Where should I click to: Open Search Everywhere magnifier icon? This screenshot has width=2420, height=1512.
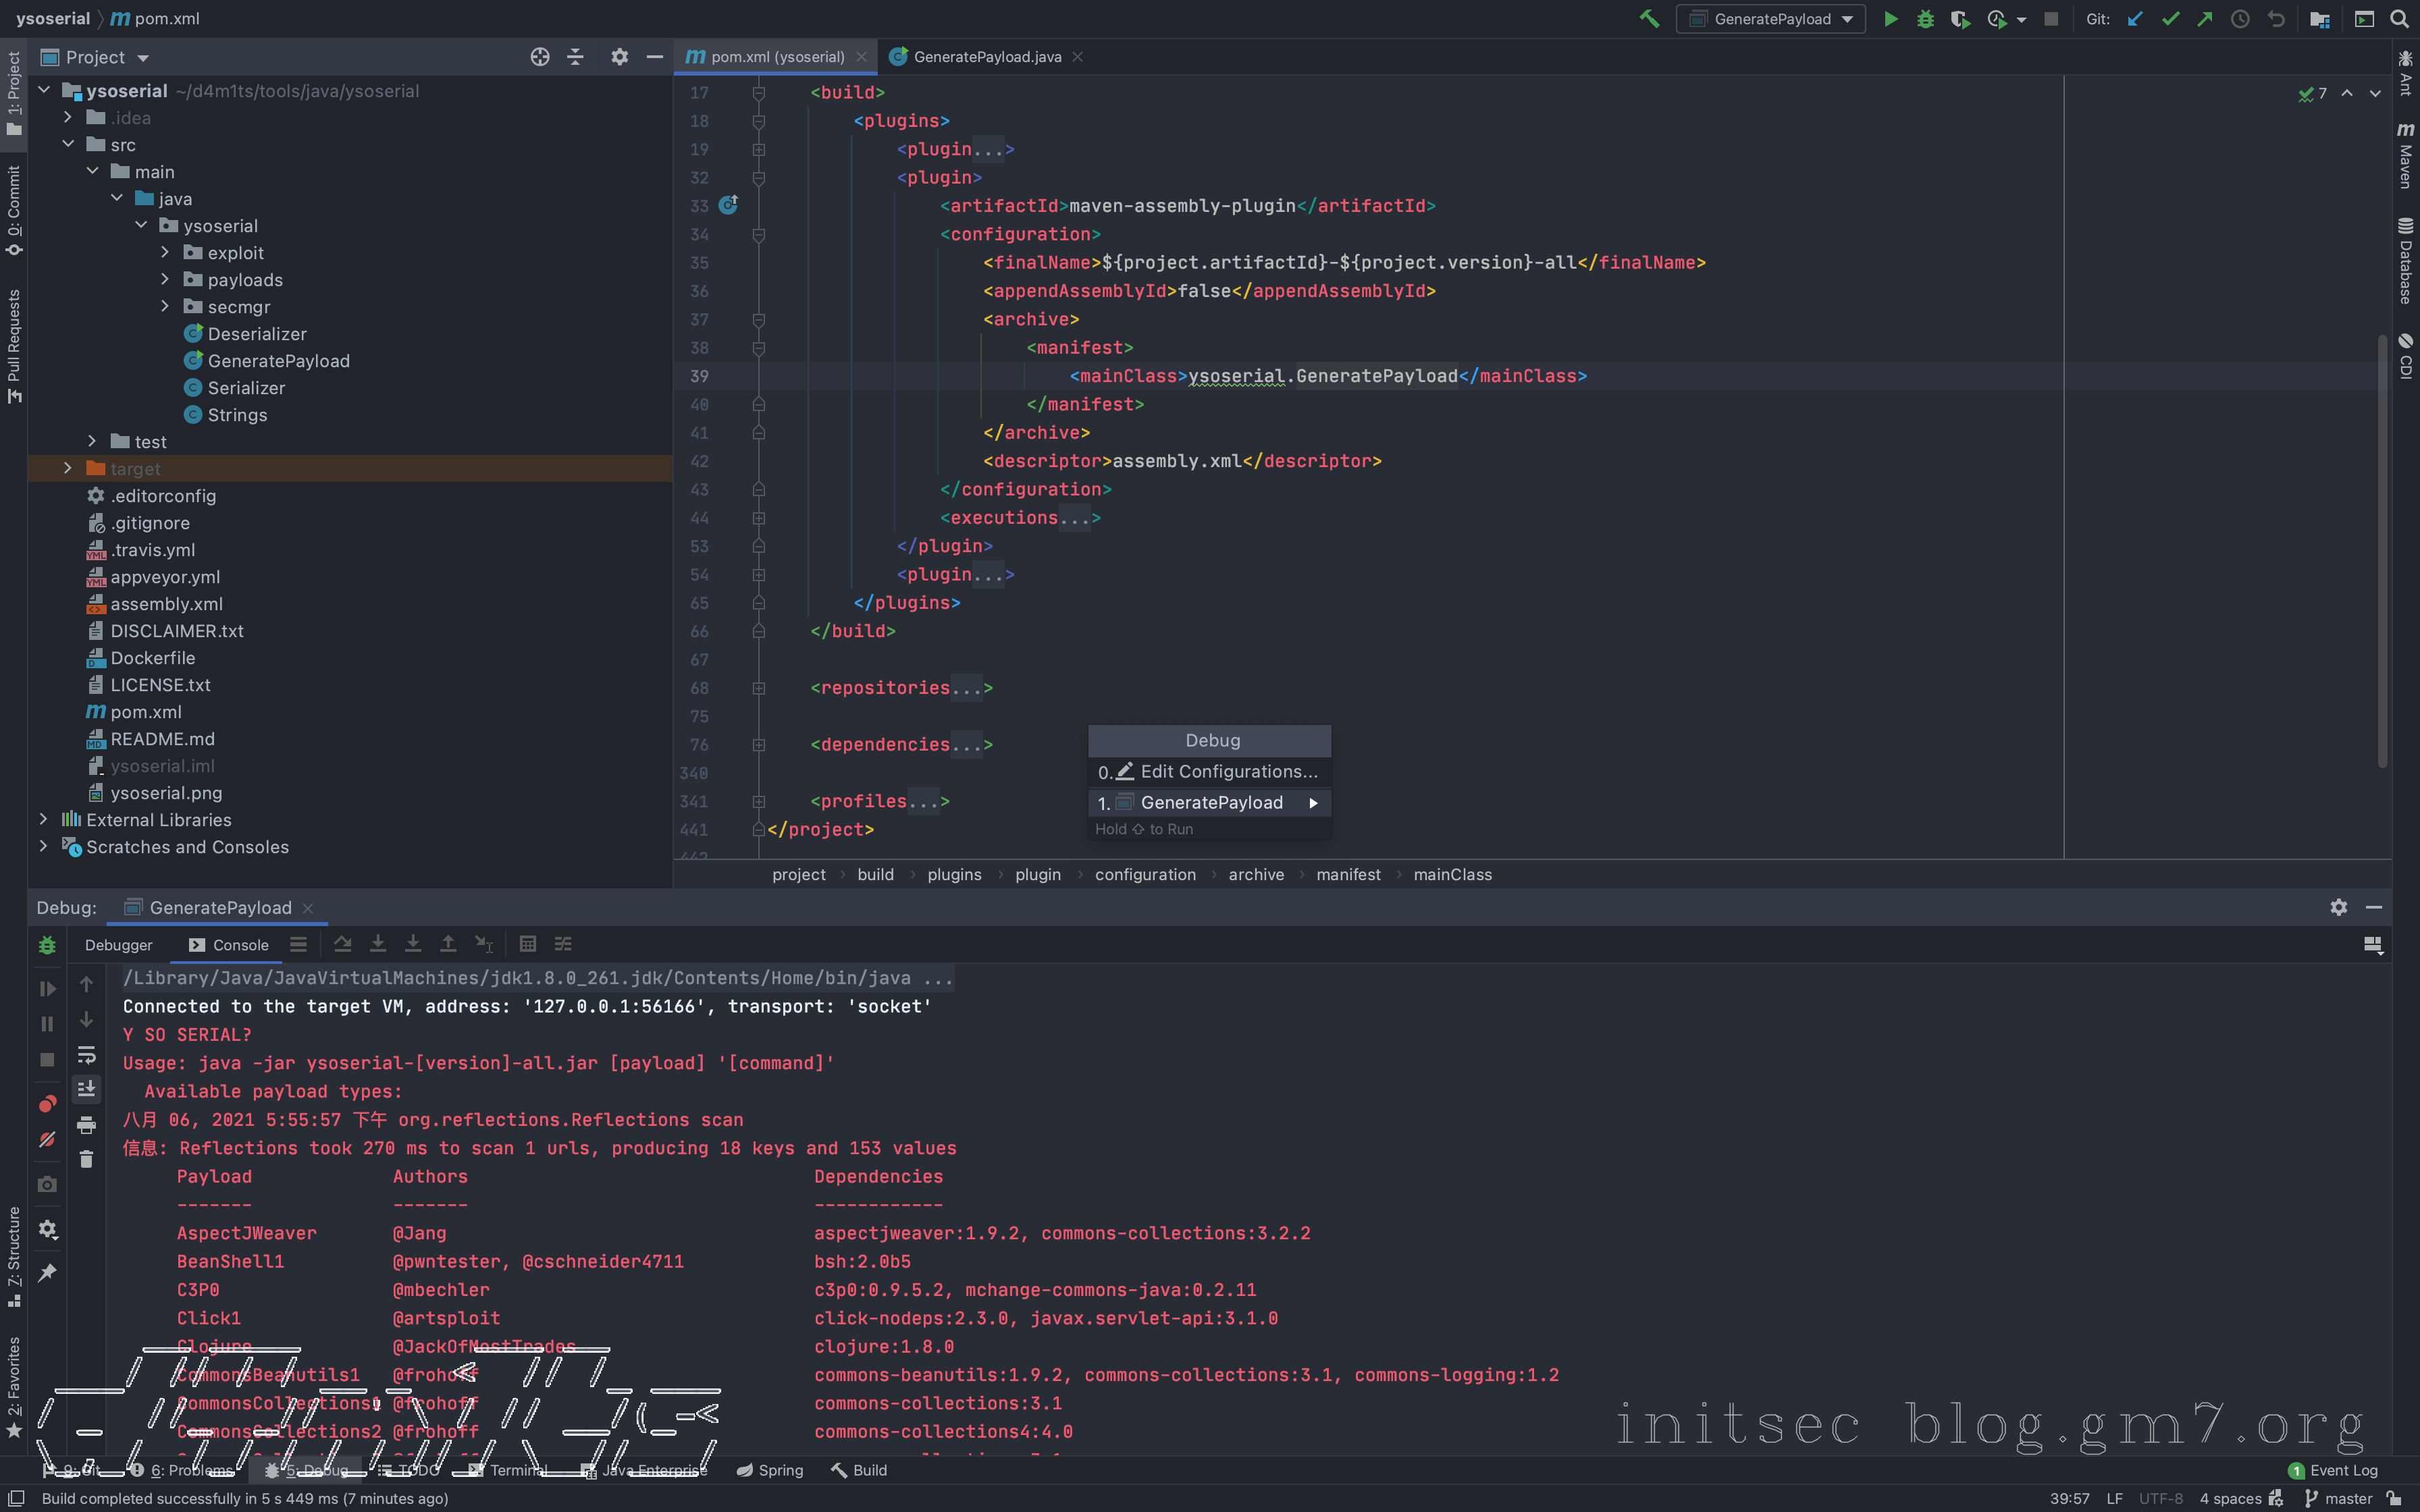click(2399, 19)
